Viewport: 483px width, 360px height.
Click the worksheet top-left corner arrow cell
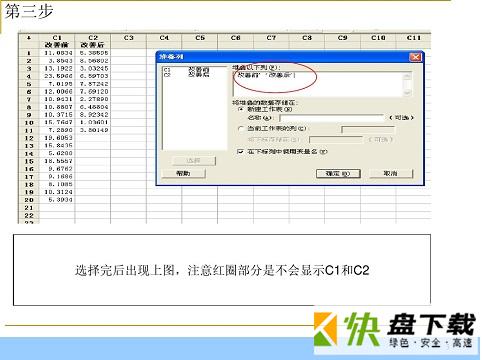click(x=29, y=38)
